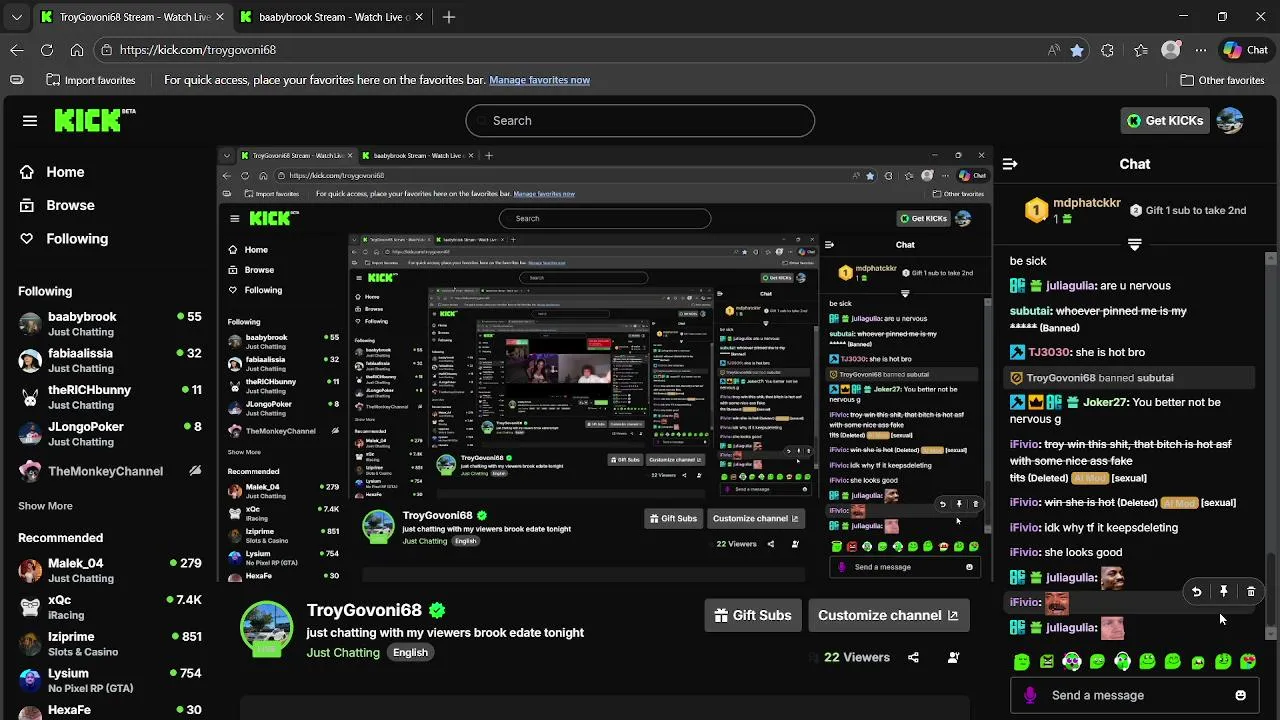
Task: Click the English language tag
Action: [410, 652]
